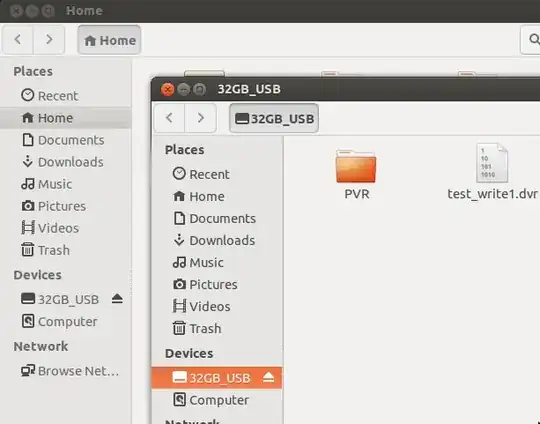Open Pictures in 32GB_USB window sidebar

217,285
